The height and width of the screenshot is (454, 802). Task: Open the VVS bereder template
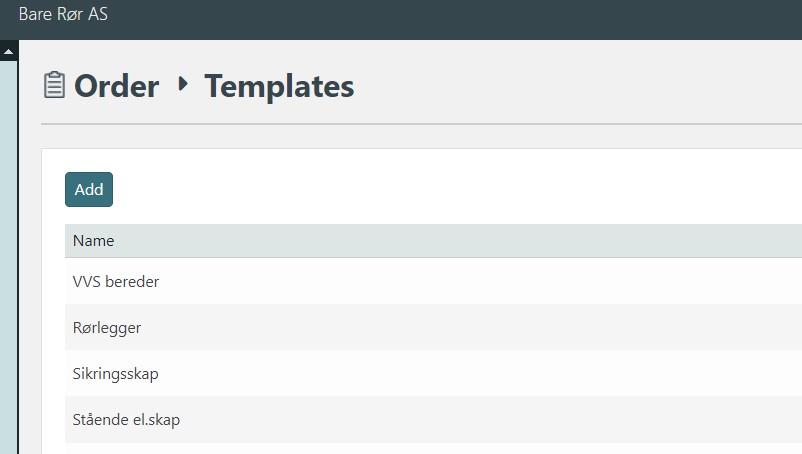[x=116, y=282]
